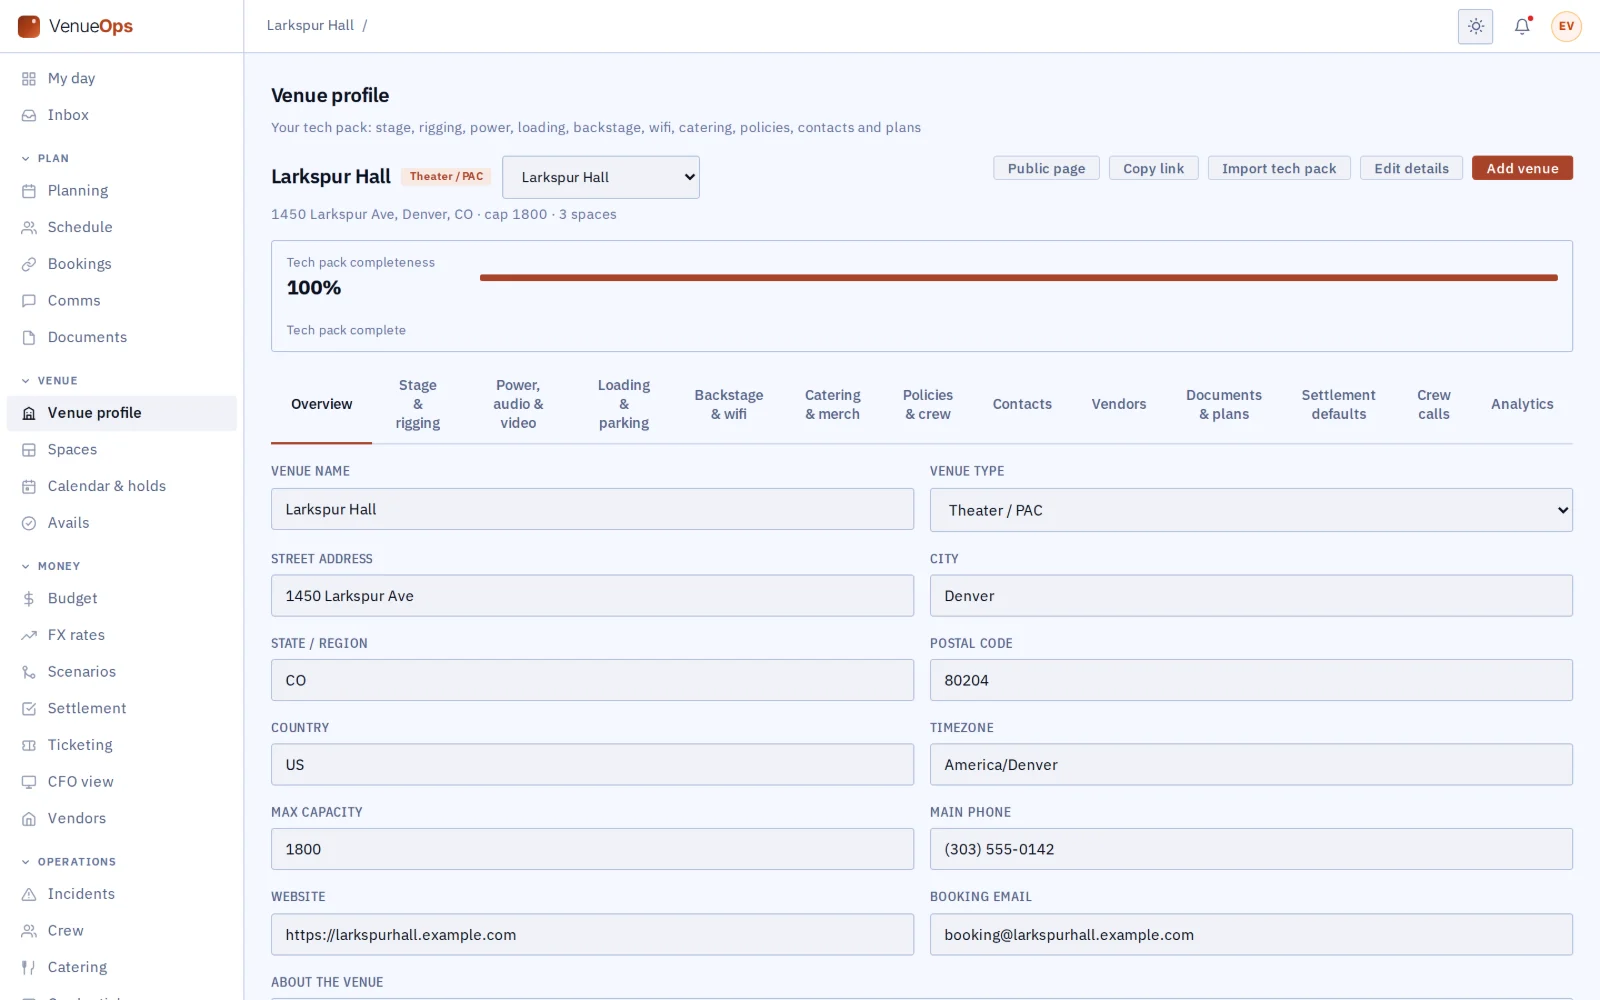1600x1000 pixels.
Task: Collapse the VENUE sidebar section
Action: (50, 381)
